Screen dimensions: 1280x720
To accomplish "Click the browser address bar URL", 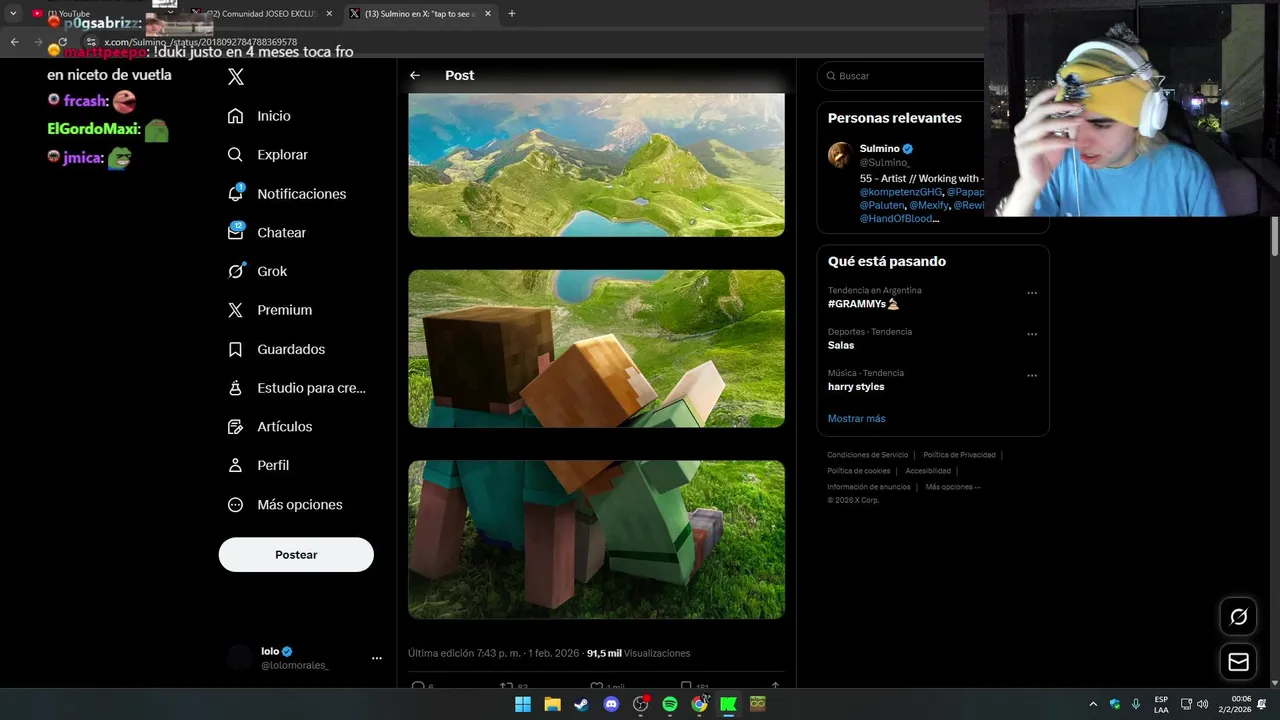I will coord(200,42).
